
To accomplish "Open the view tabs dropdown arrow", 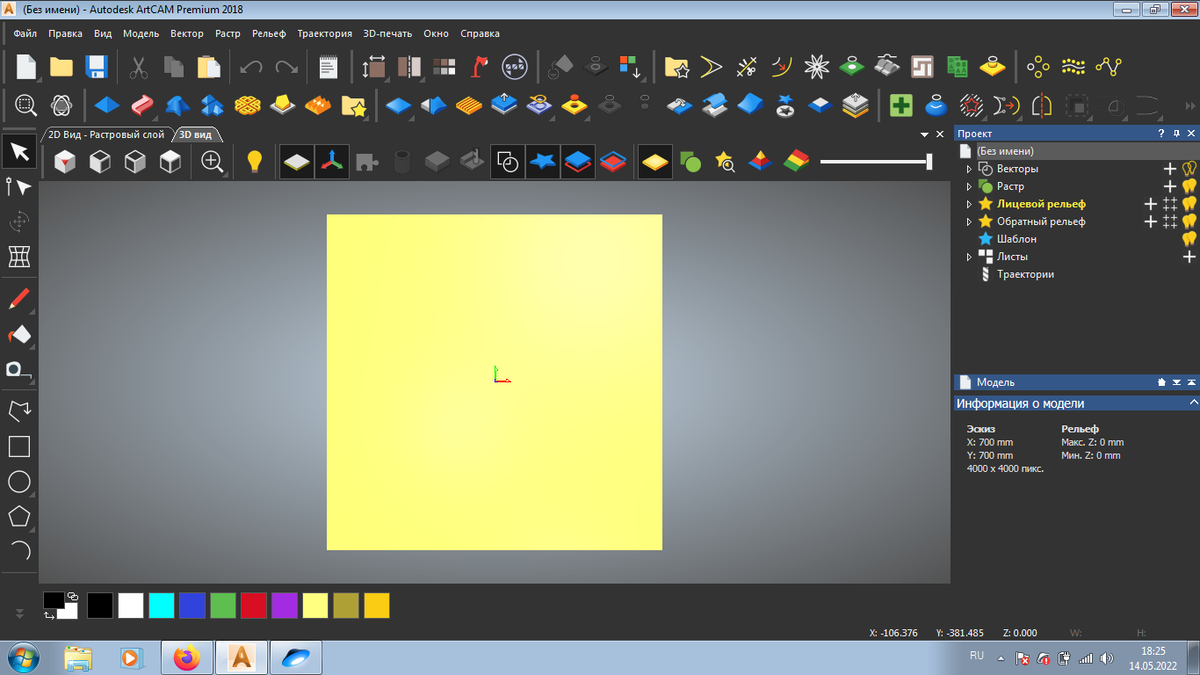I will 925,134.
